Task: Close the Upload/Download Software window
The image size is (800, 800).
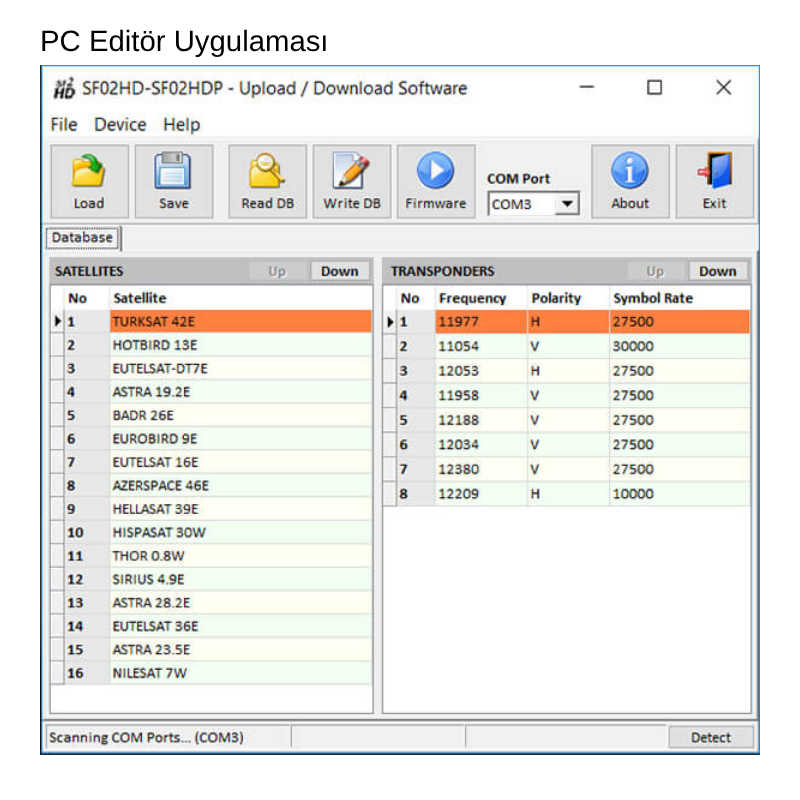Action: pos(723,88)
